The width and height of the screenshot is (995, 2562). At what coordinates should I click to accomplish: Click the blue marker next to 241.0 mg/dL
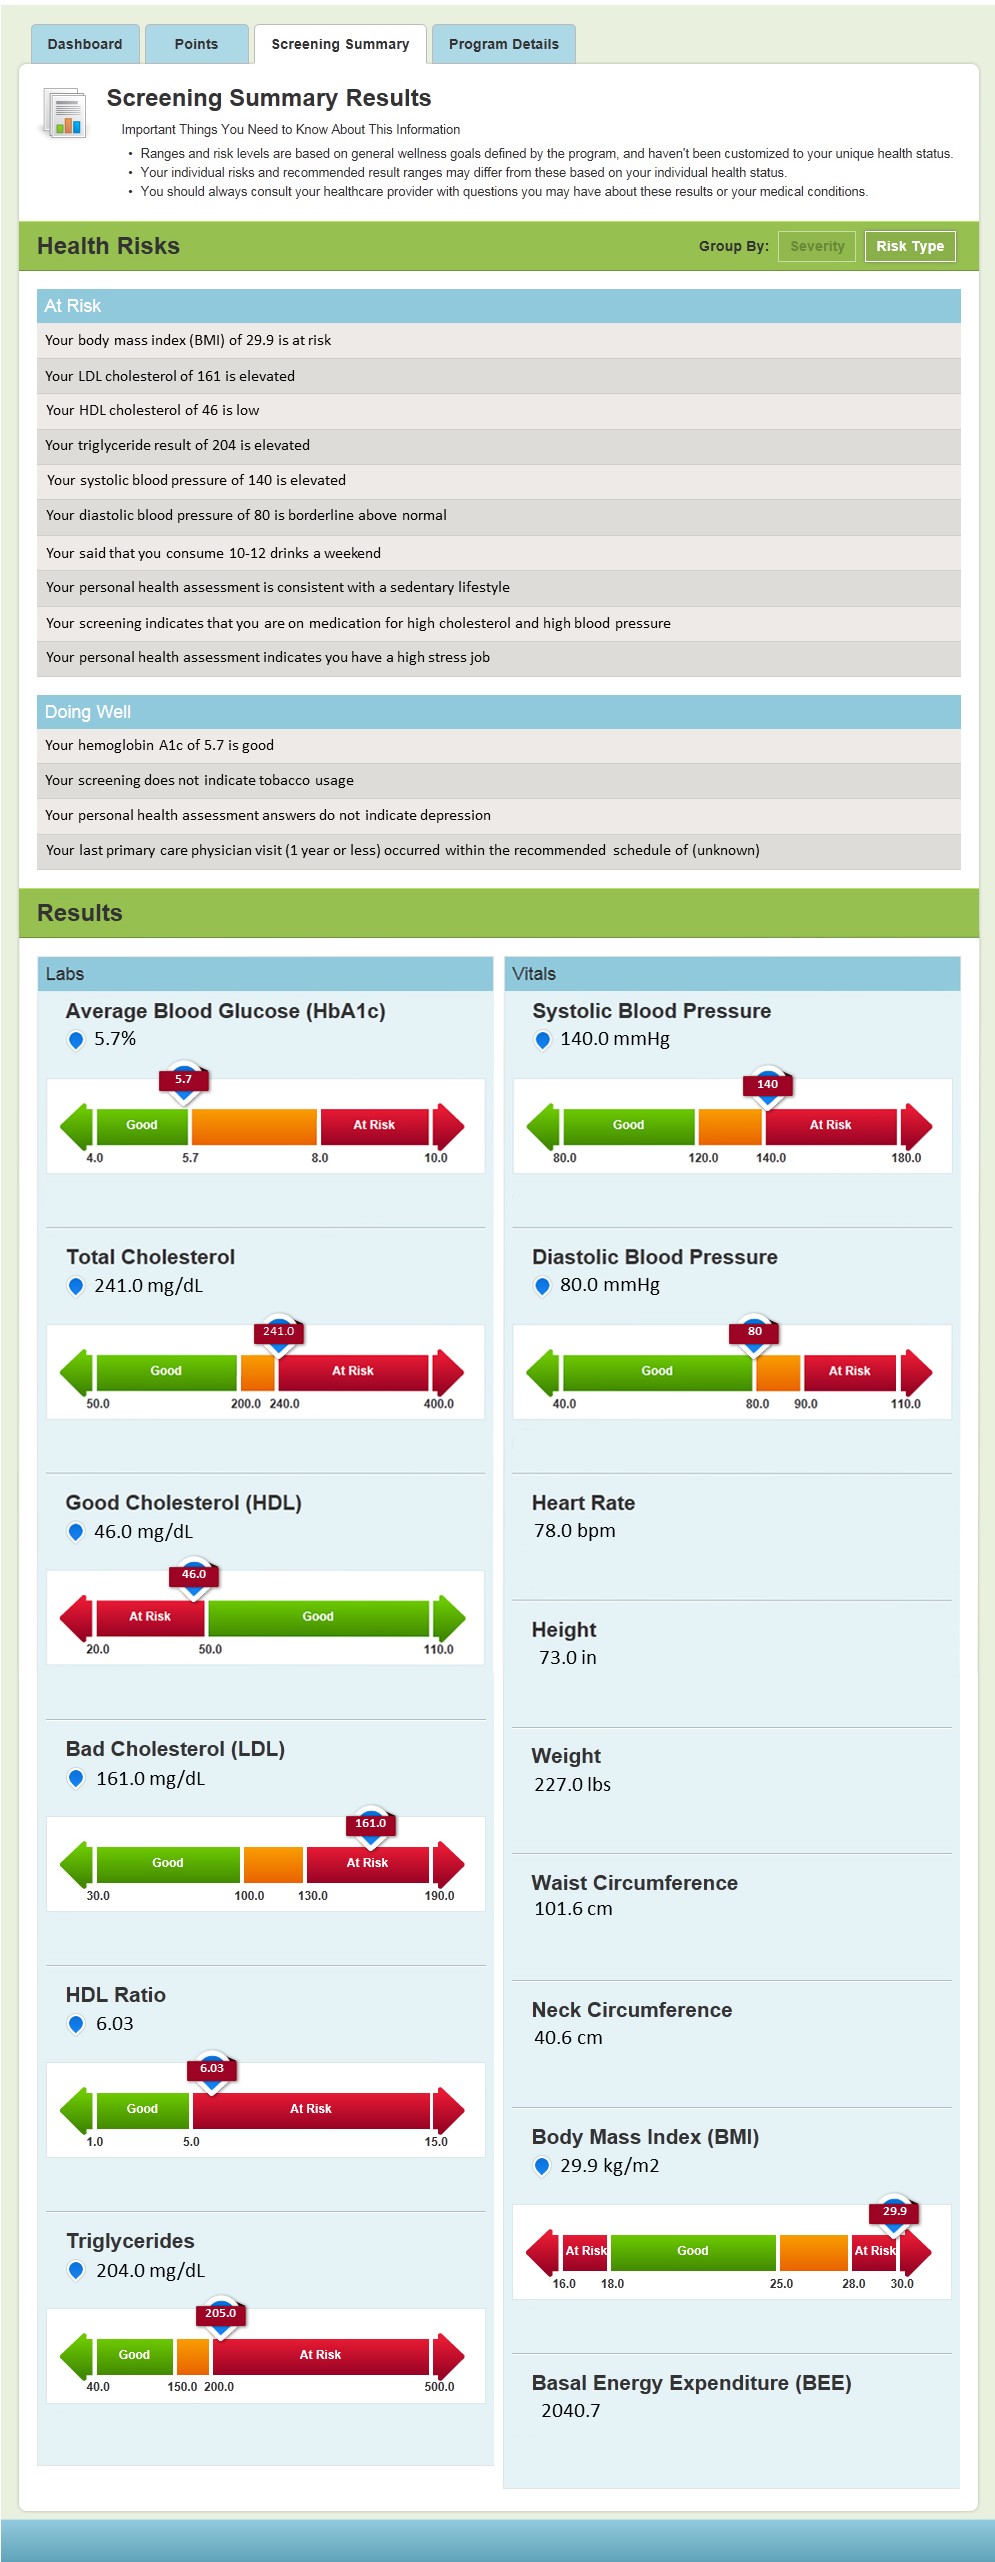(x=75, y=1286)
